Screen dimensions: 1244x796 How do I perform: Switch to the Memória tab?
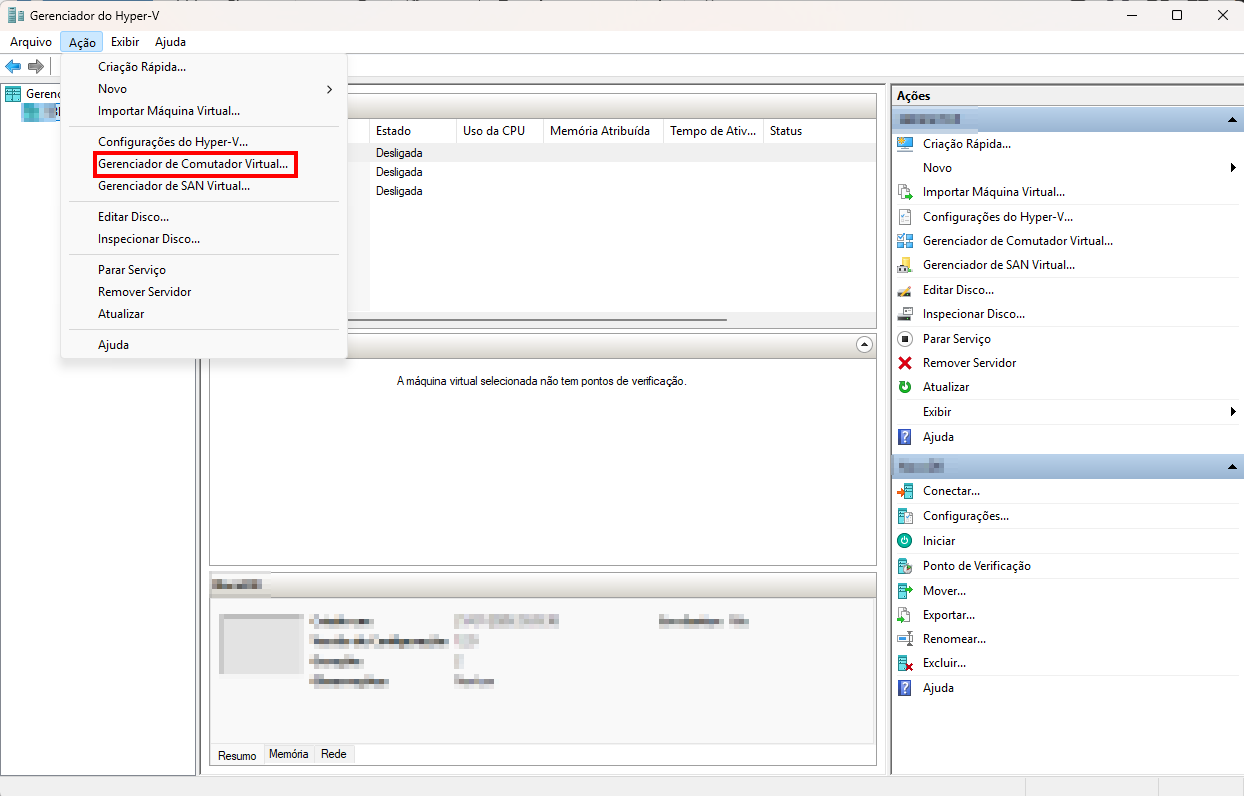(x=288, y=754)
